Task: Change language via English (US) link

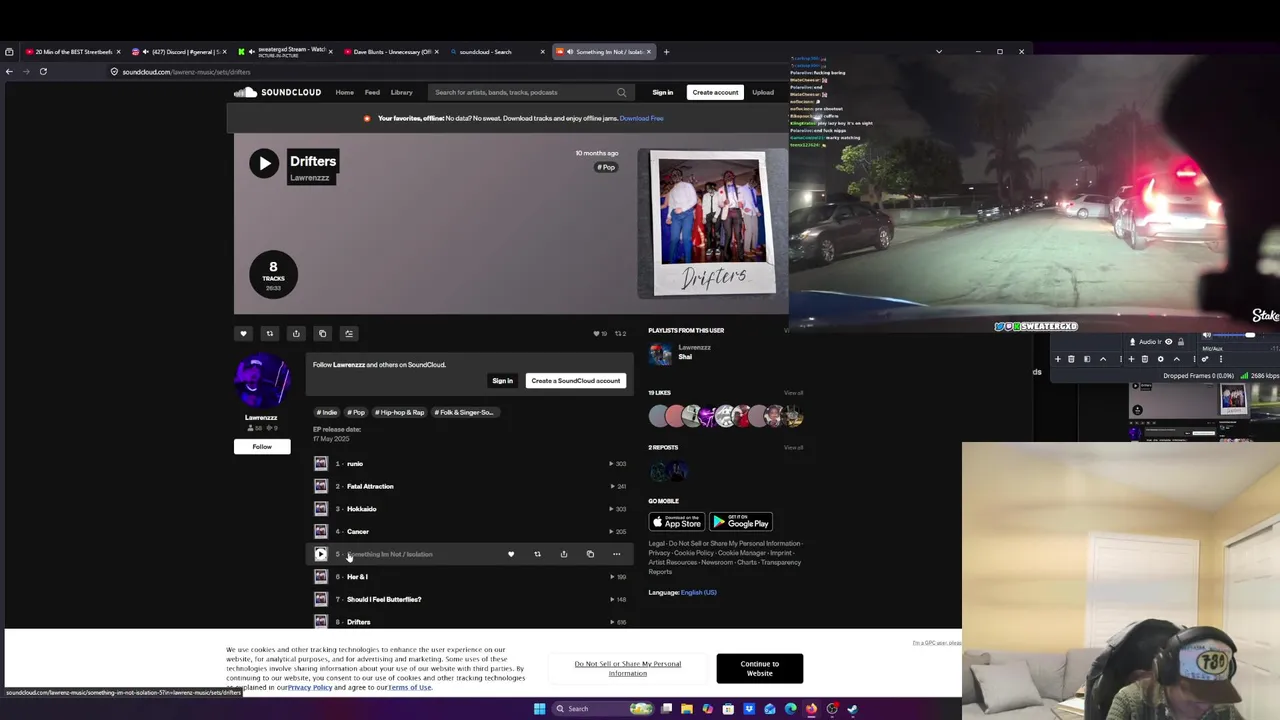Action: click(698, 592)
